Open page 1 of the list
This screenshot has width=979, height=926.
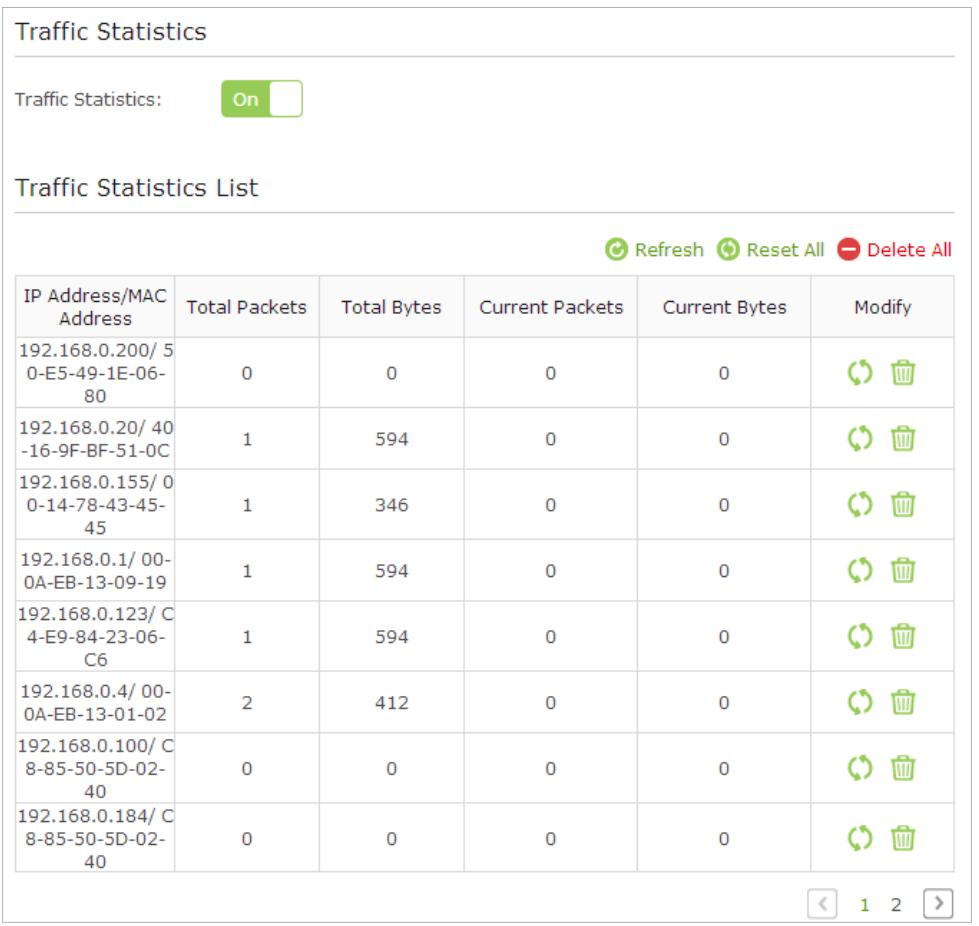pos(865,905)
